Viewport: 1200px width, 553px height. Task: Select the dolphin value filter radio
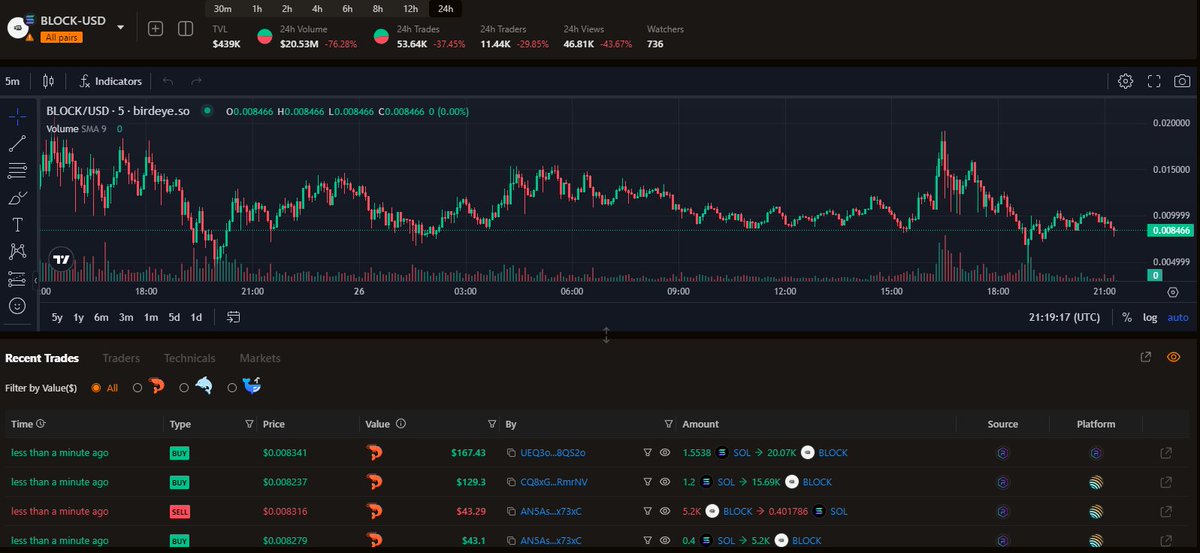pyautogui.click(x=184, y=387)
